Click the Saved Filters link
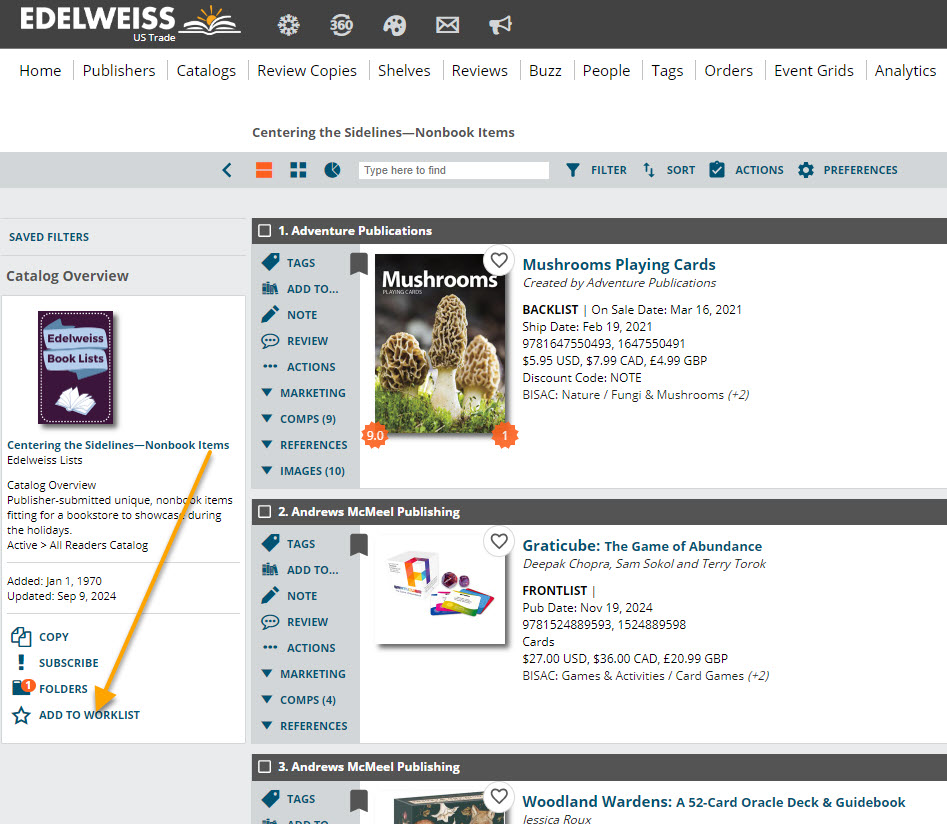Screen dimensions: 947x824 tap(49, 237)
